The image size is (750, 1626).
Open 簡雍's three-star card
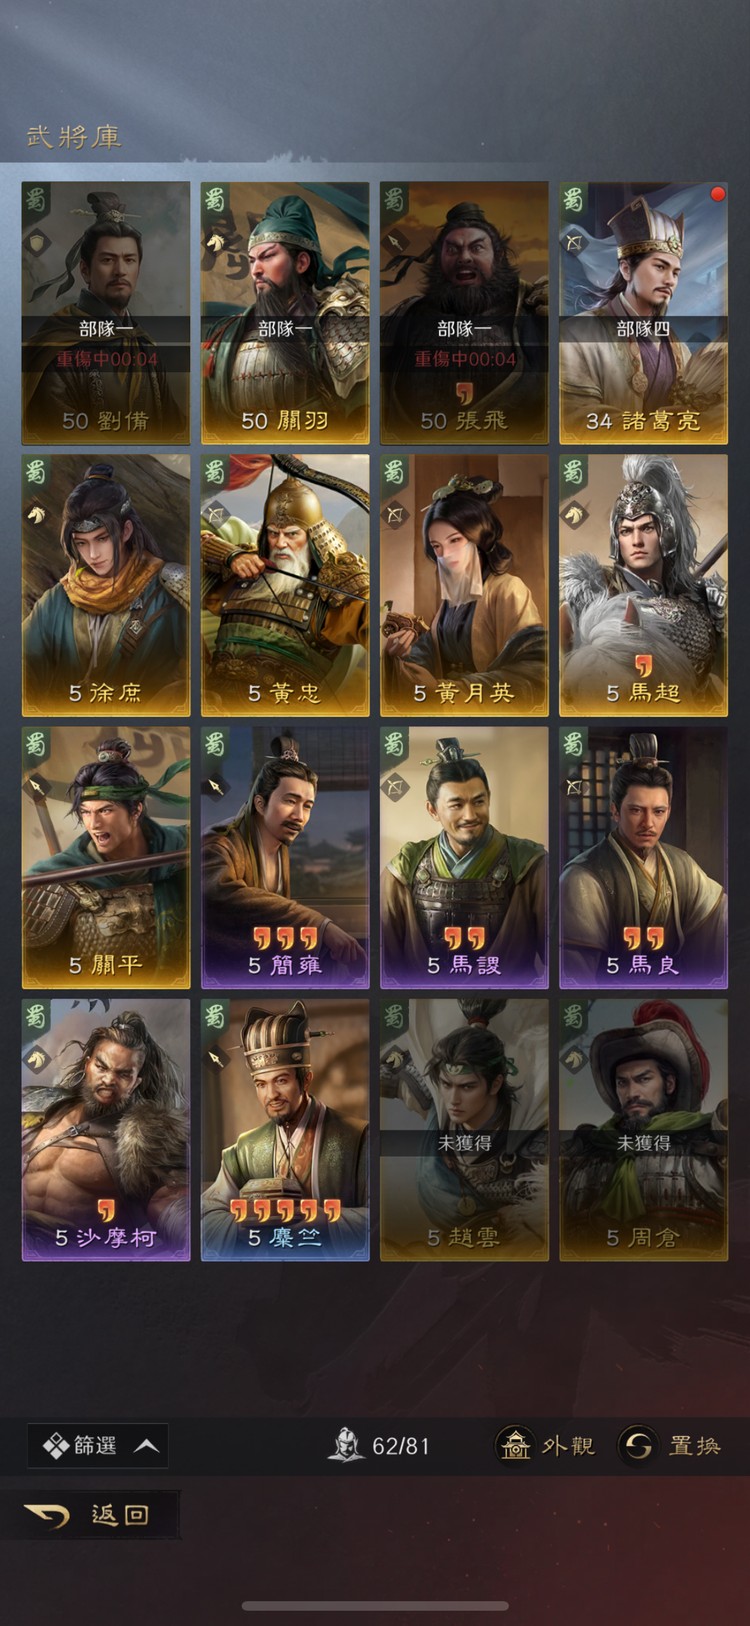(285, 858)
